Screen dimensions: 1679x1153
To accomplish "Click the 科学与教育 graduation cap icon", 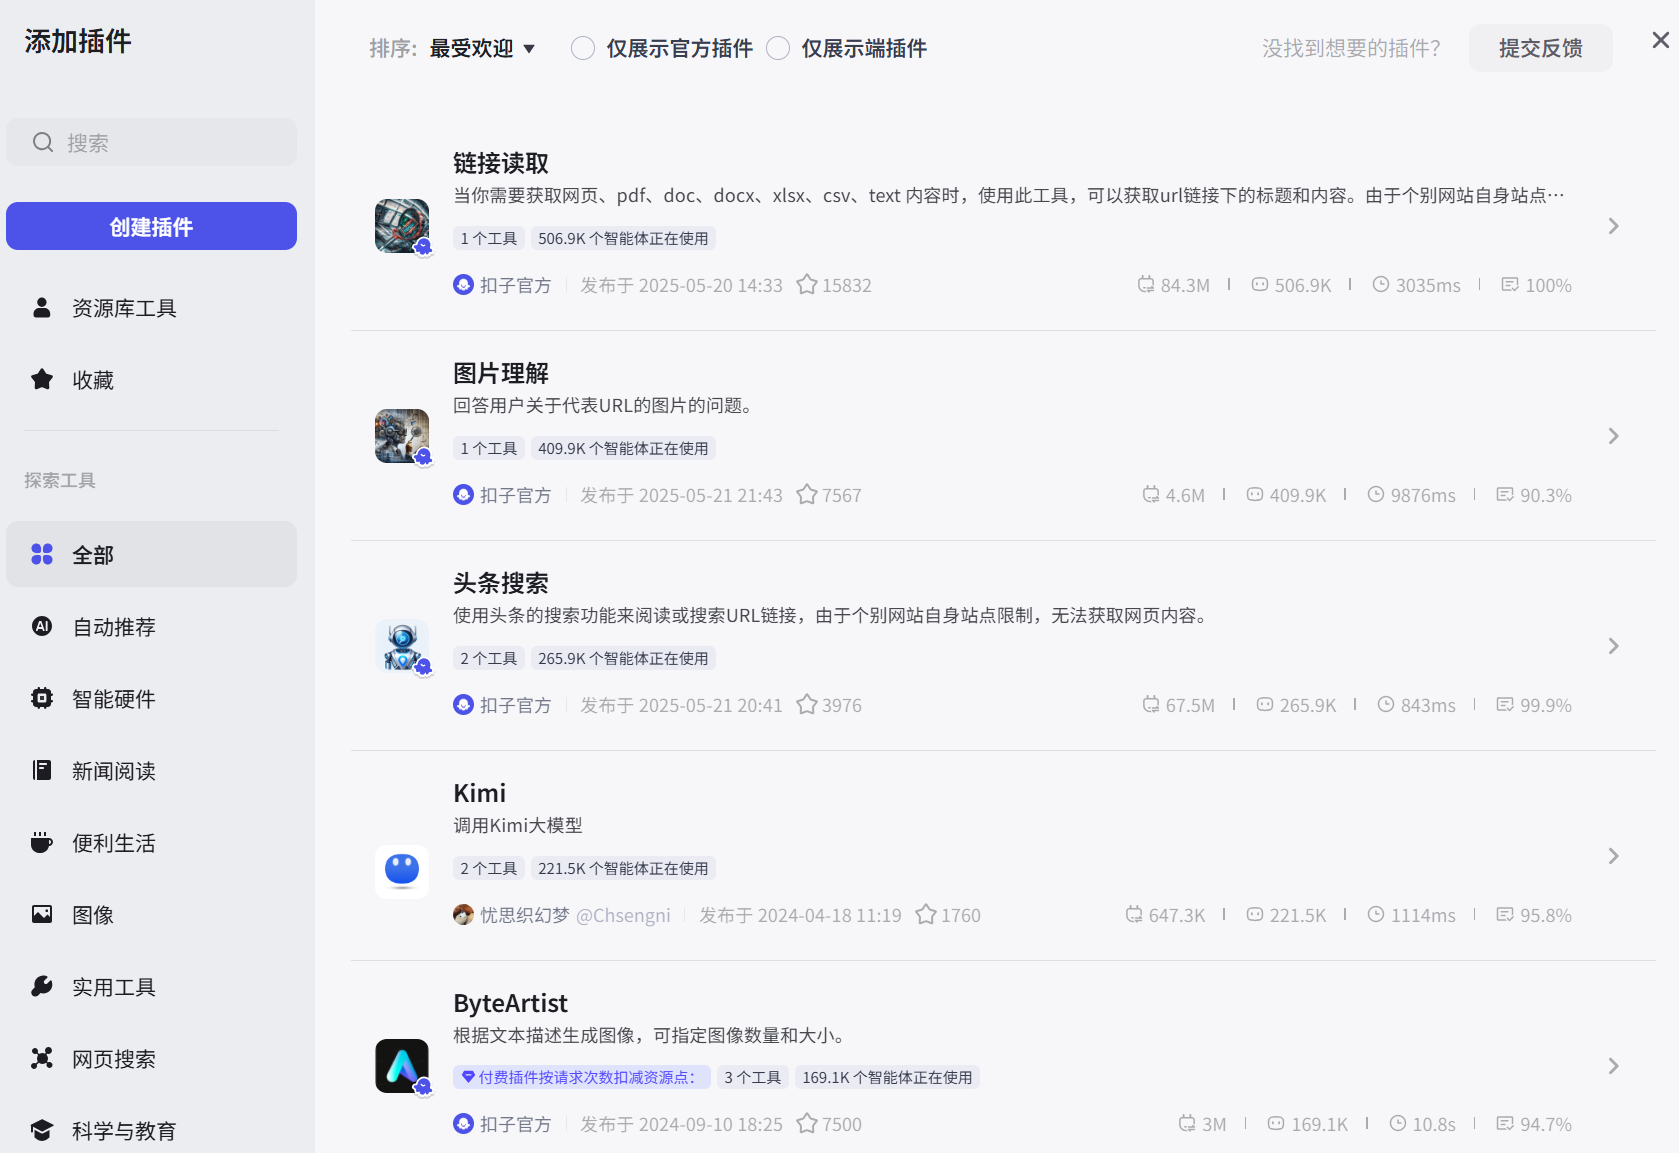I will [x=42, y=1130].
